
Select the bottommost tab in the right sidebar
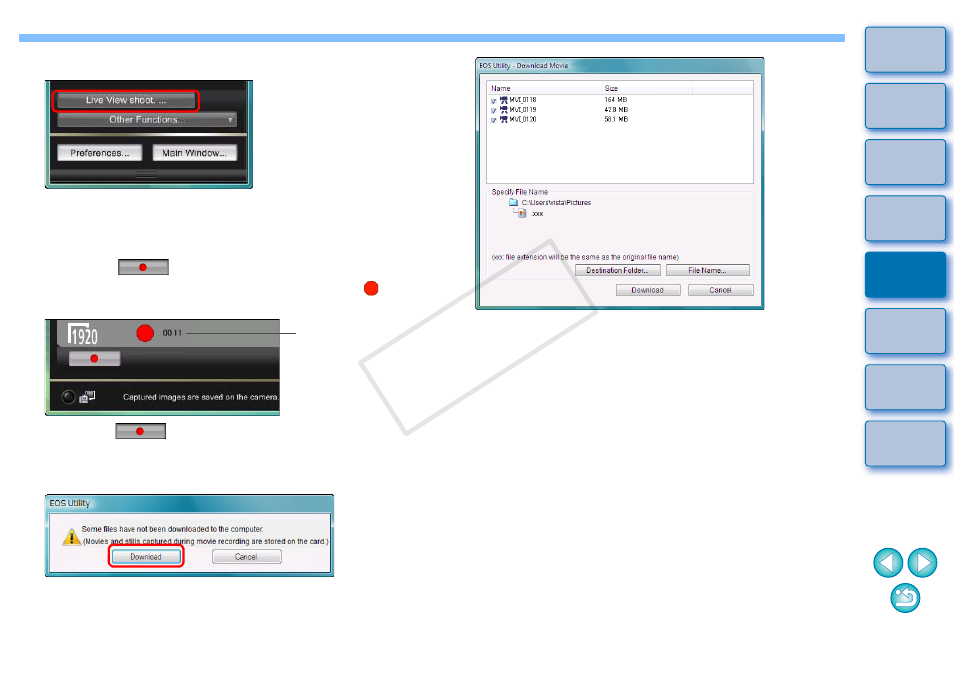point(905,443)
